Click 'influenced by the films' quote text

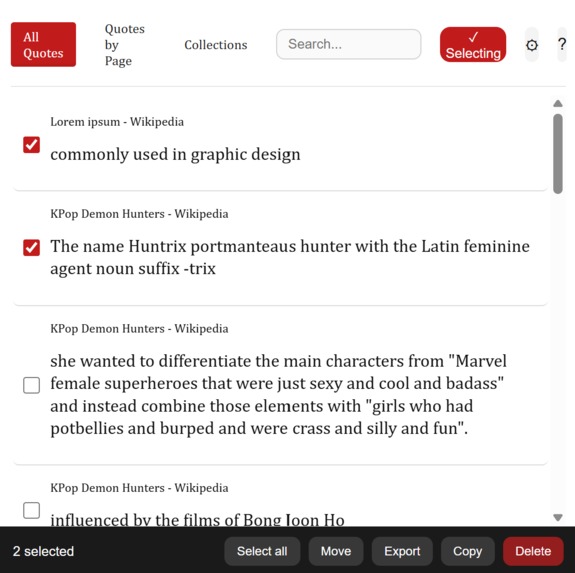(197, 519)
